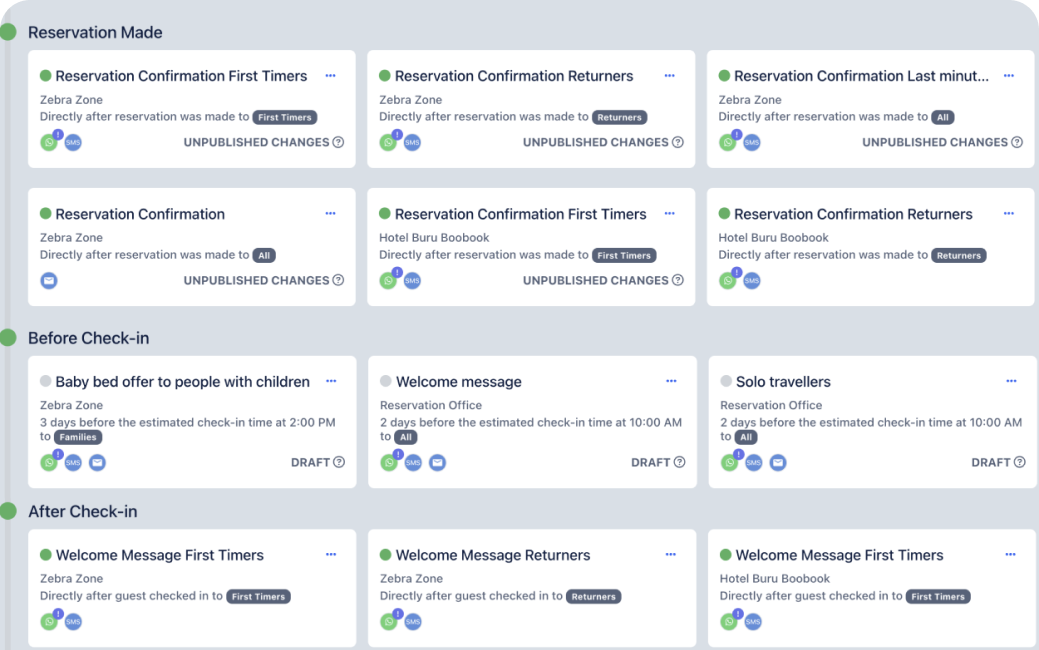This screenshot has width=1039, height=650.
Task: Open more options for Baby bed offer card
Action: [331, 381]
